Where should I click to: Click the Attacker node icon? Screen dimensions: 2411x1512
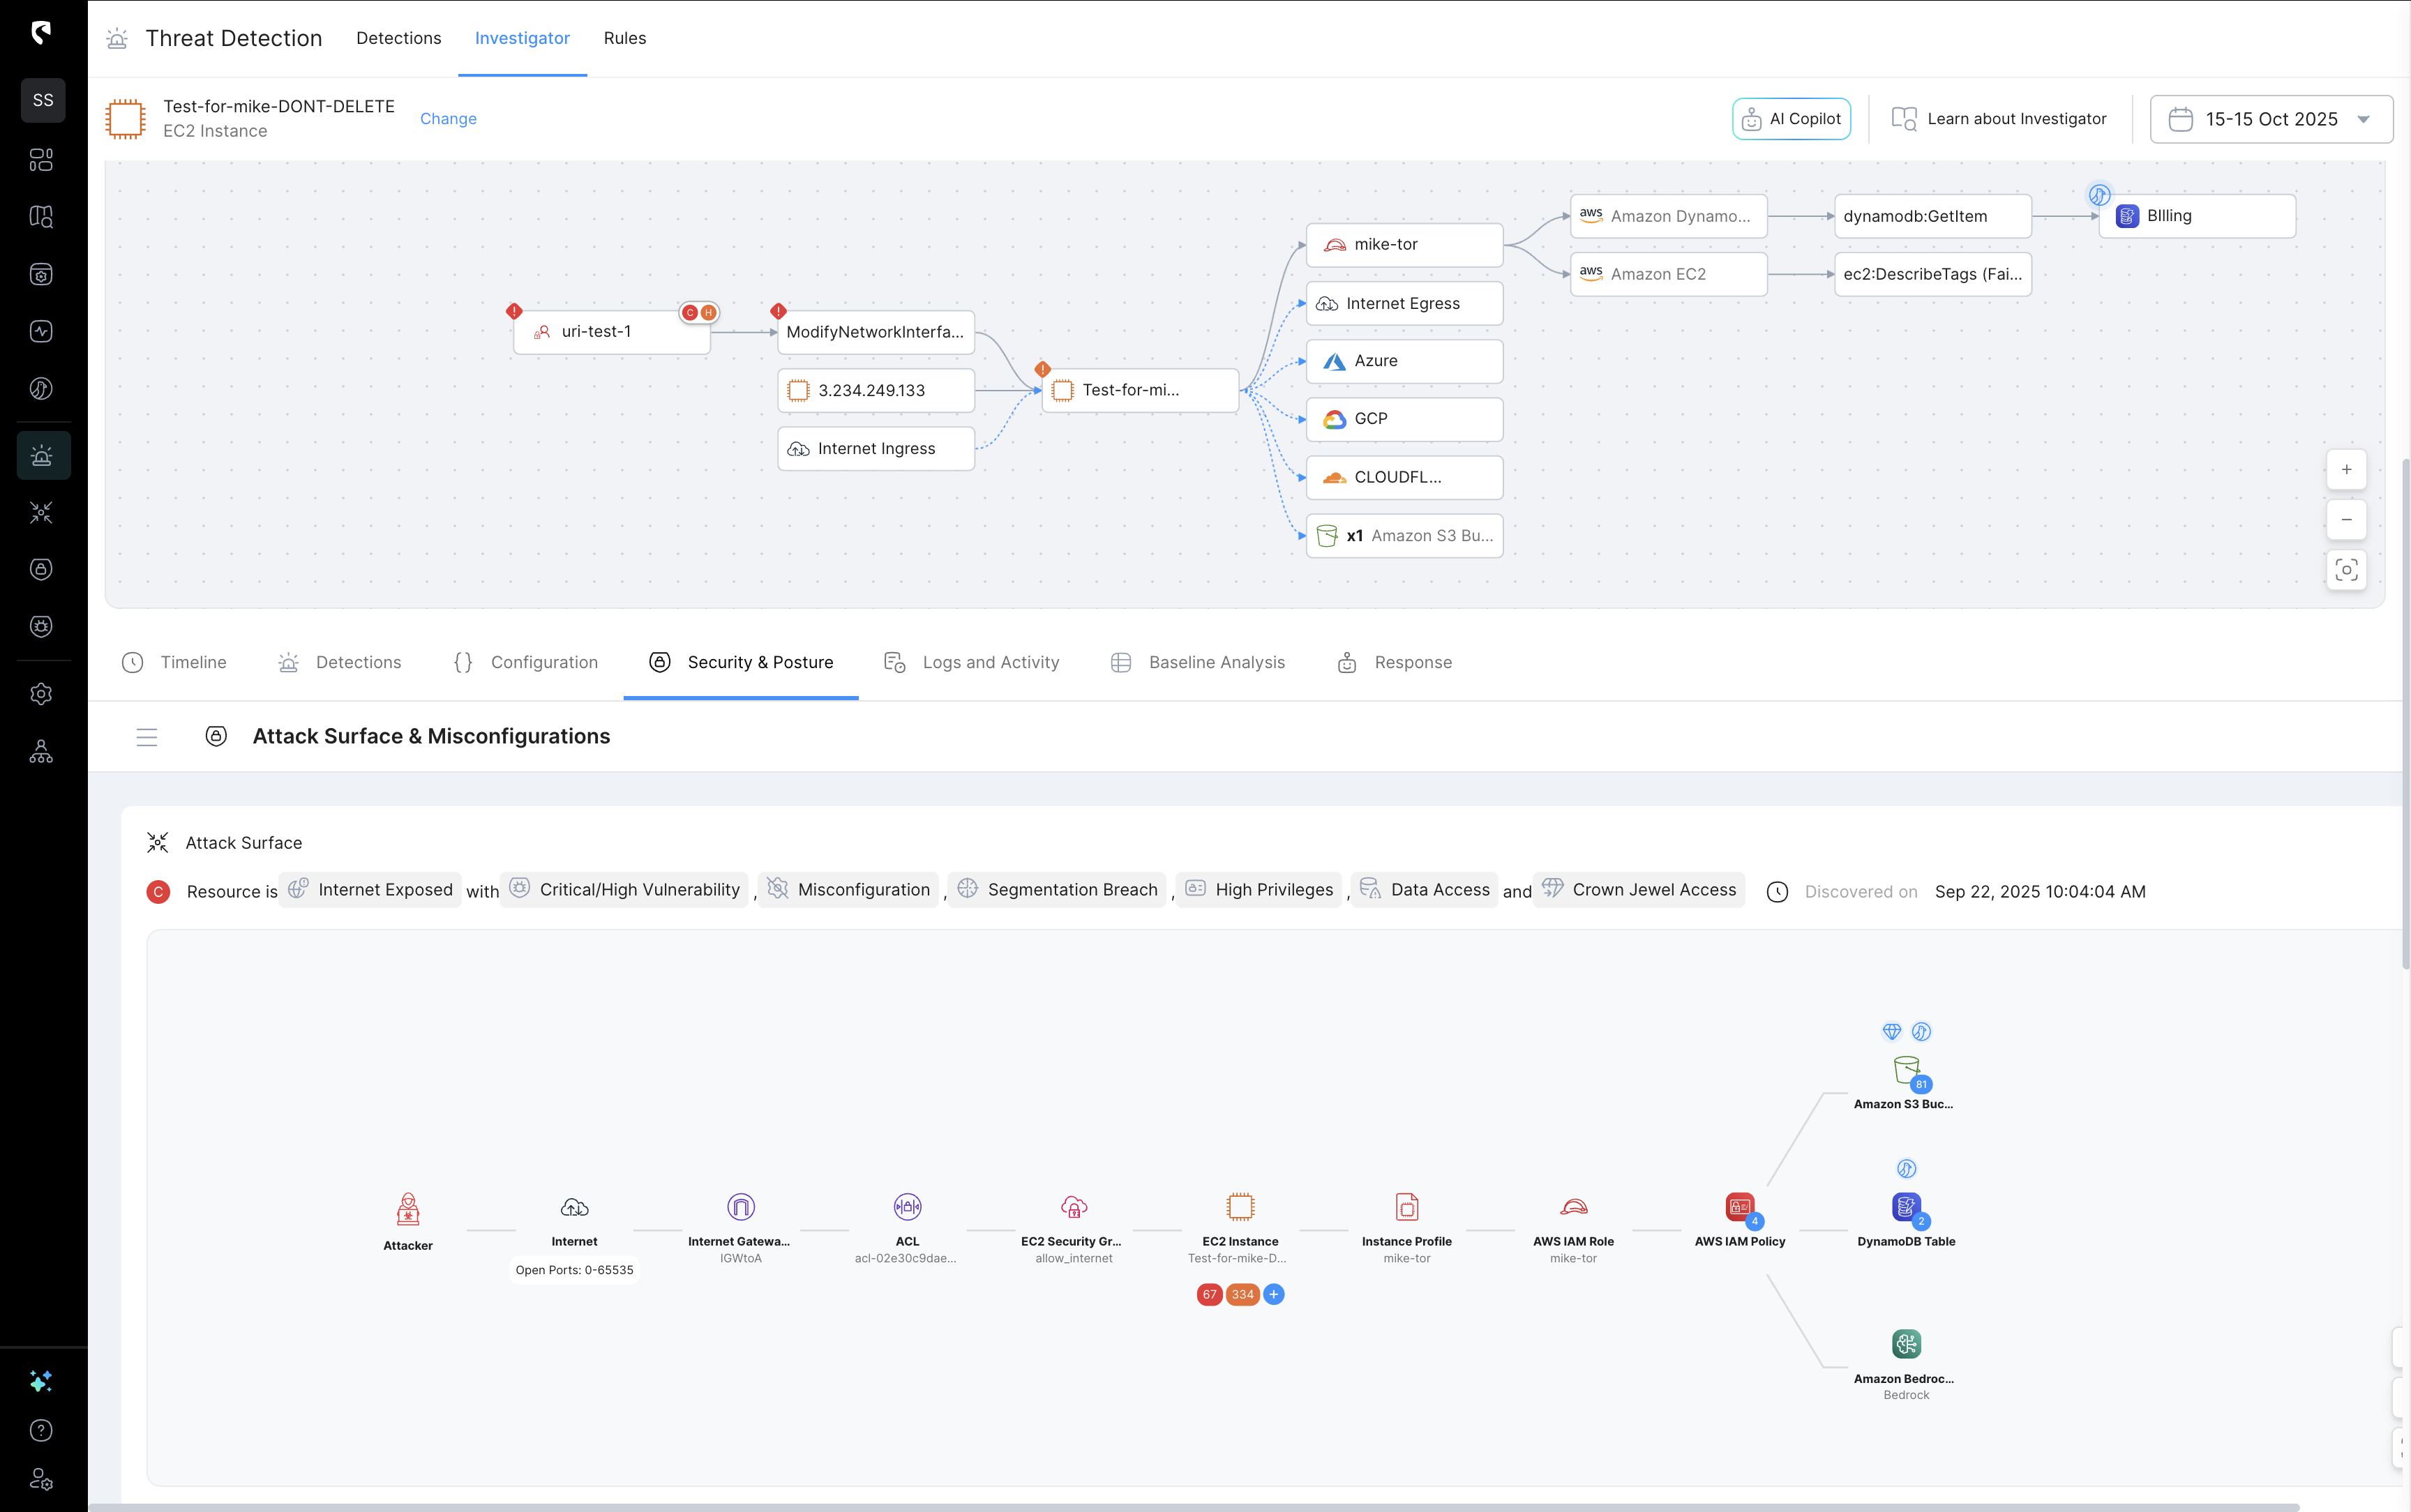coord(408,1209)
